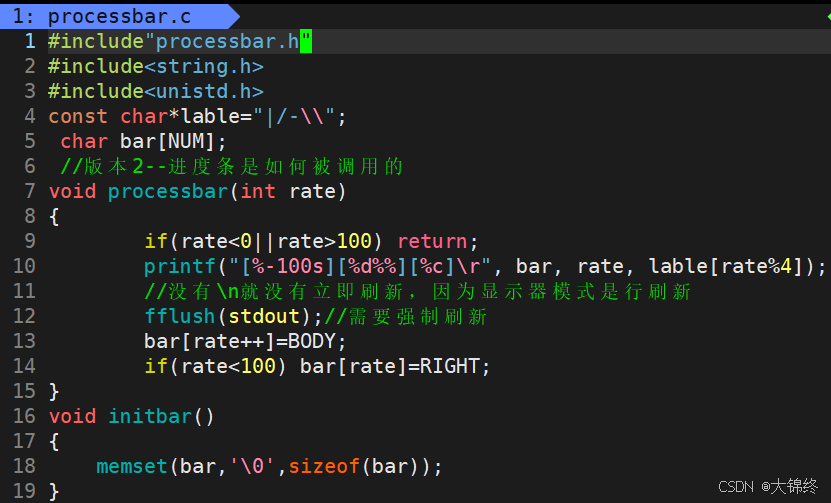This screenshot has width=831, height=503.
Task: Click the initbar function name
Action: tap(149, 416)
